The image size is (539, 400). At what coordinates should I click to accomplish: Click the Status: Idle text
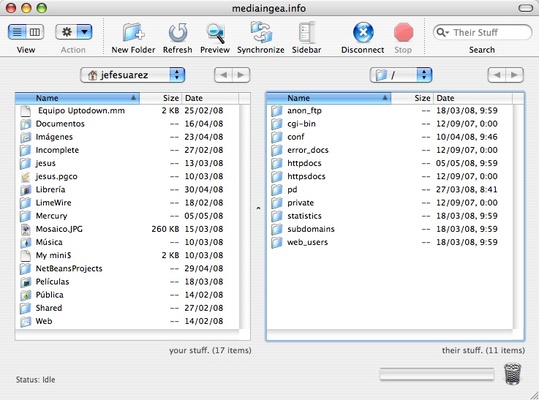point(35,380)
